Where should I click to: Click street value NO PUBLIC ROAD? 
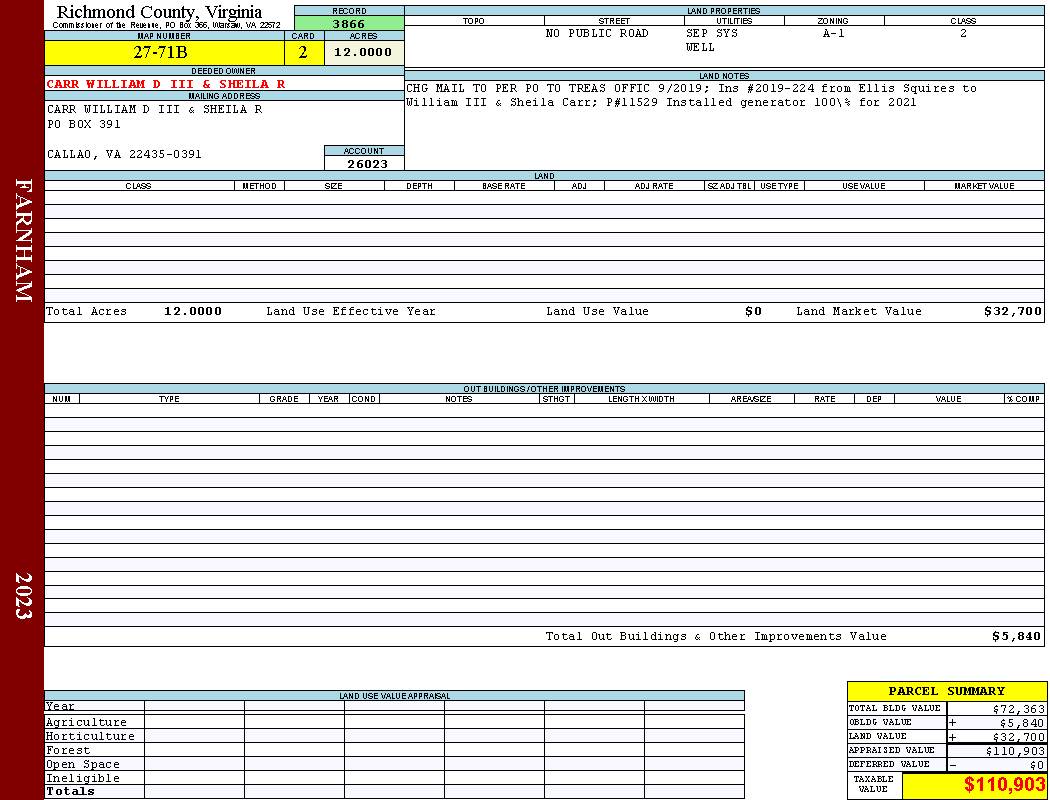point(597,33)
